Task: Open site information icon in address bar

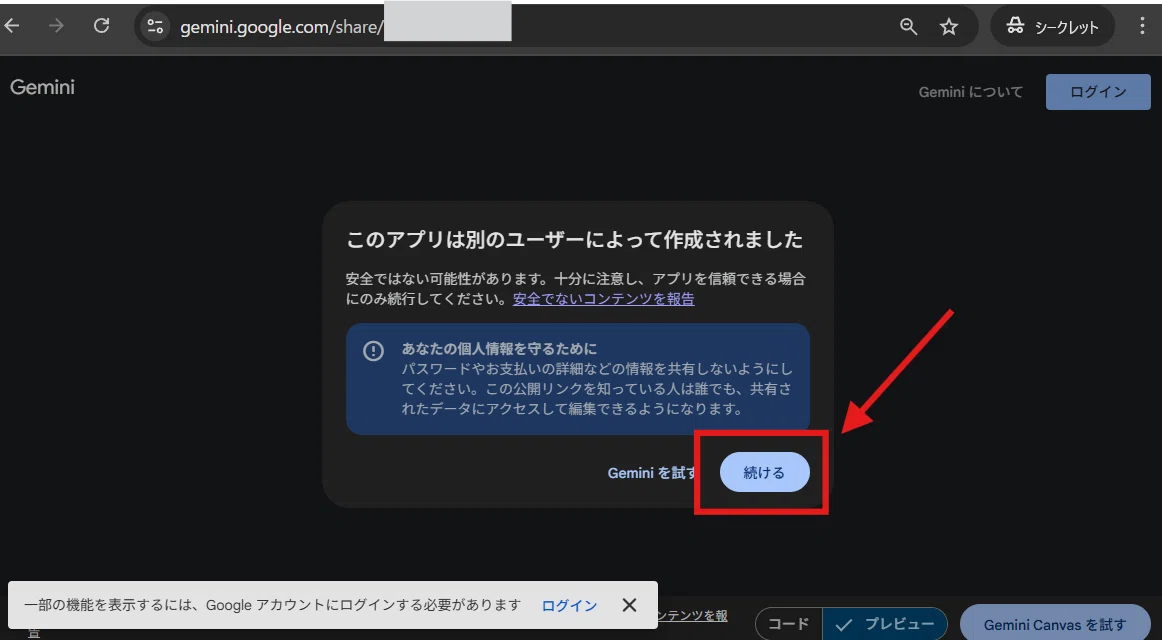Action: pos(155,27)
